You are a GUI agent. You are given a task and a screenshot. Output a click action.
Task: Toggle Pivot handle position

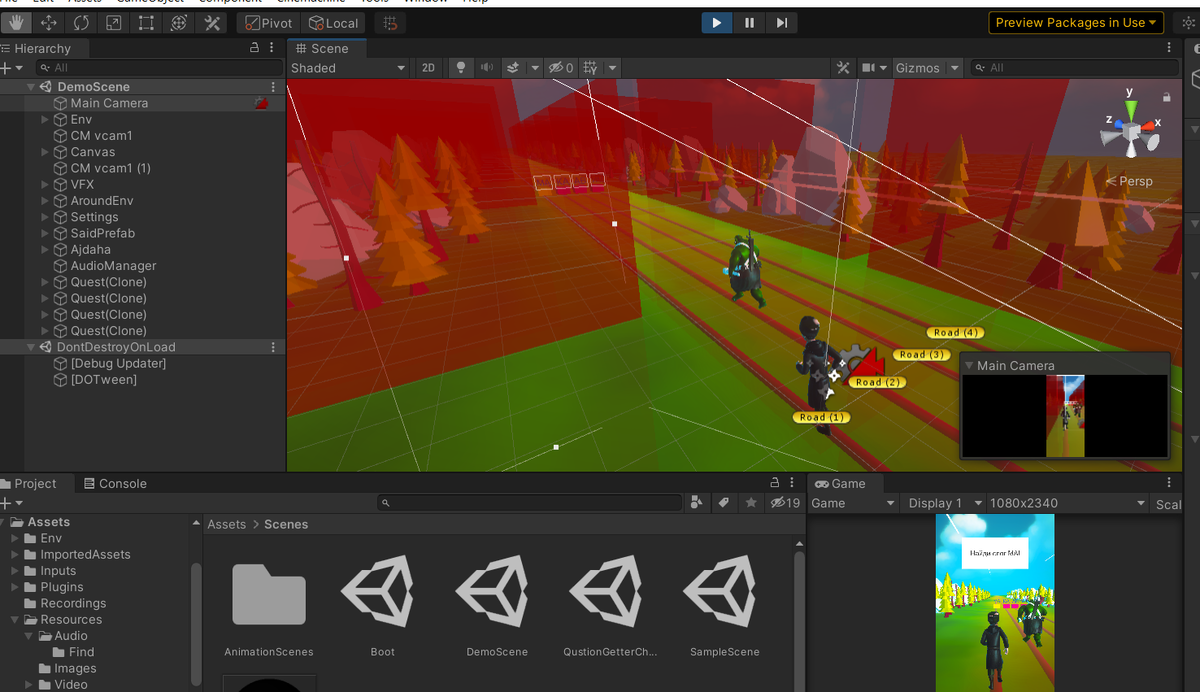268,22
